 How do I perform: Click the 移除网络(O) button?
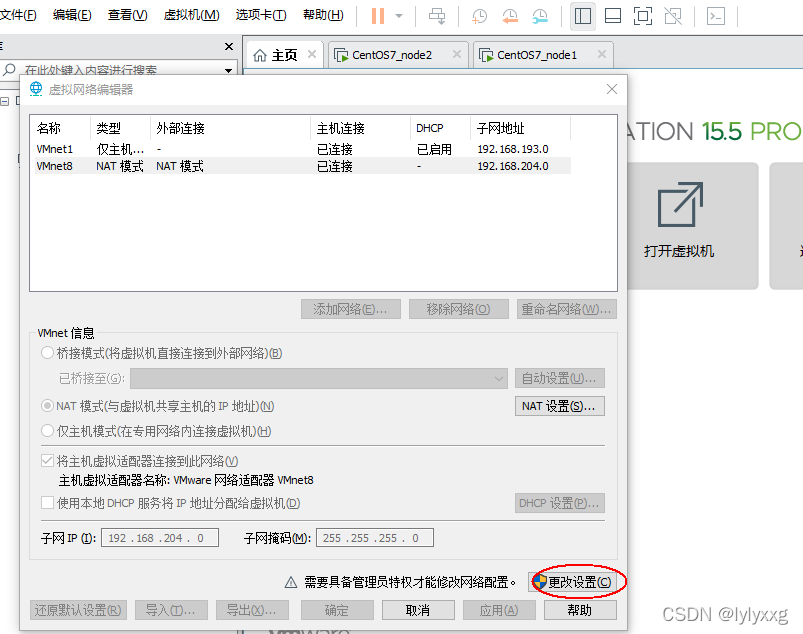click(x=458, y=309)
